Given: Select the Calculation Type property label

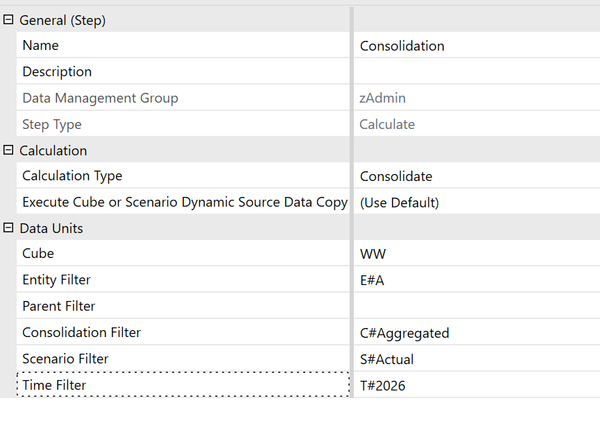Looking at the screenshot, I should pos(72,176).
